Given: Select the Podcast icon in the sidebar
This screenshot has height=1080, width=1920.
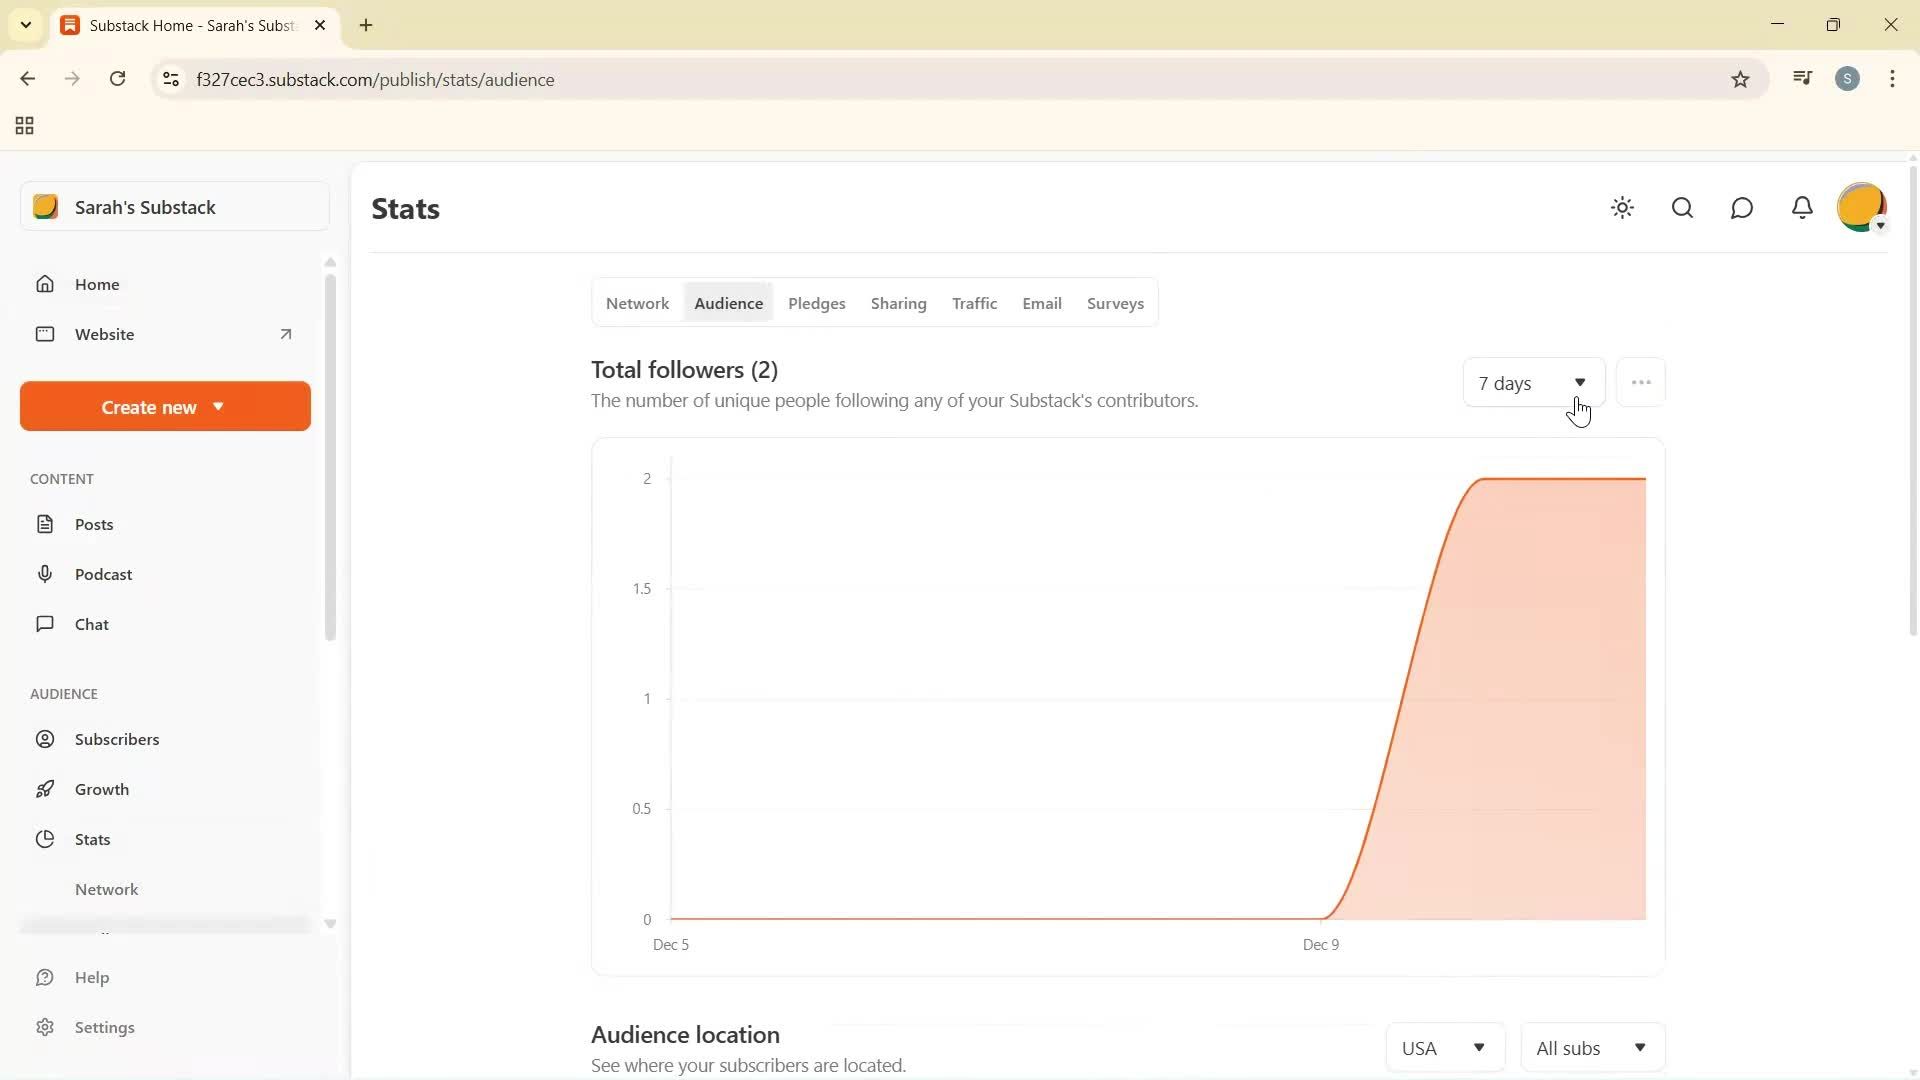Looking at the screenshot, I should 46,574.
